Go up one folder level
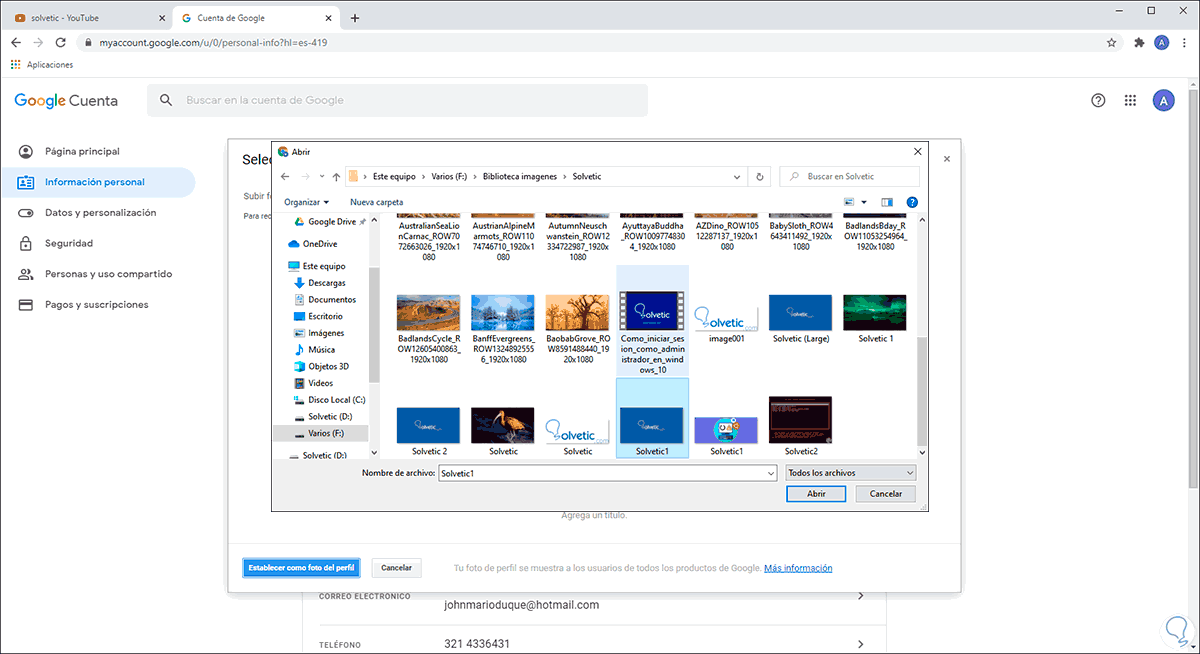The width and height of the screenshot is (1200, 654). point(336,177)
